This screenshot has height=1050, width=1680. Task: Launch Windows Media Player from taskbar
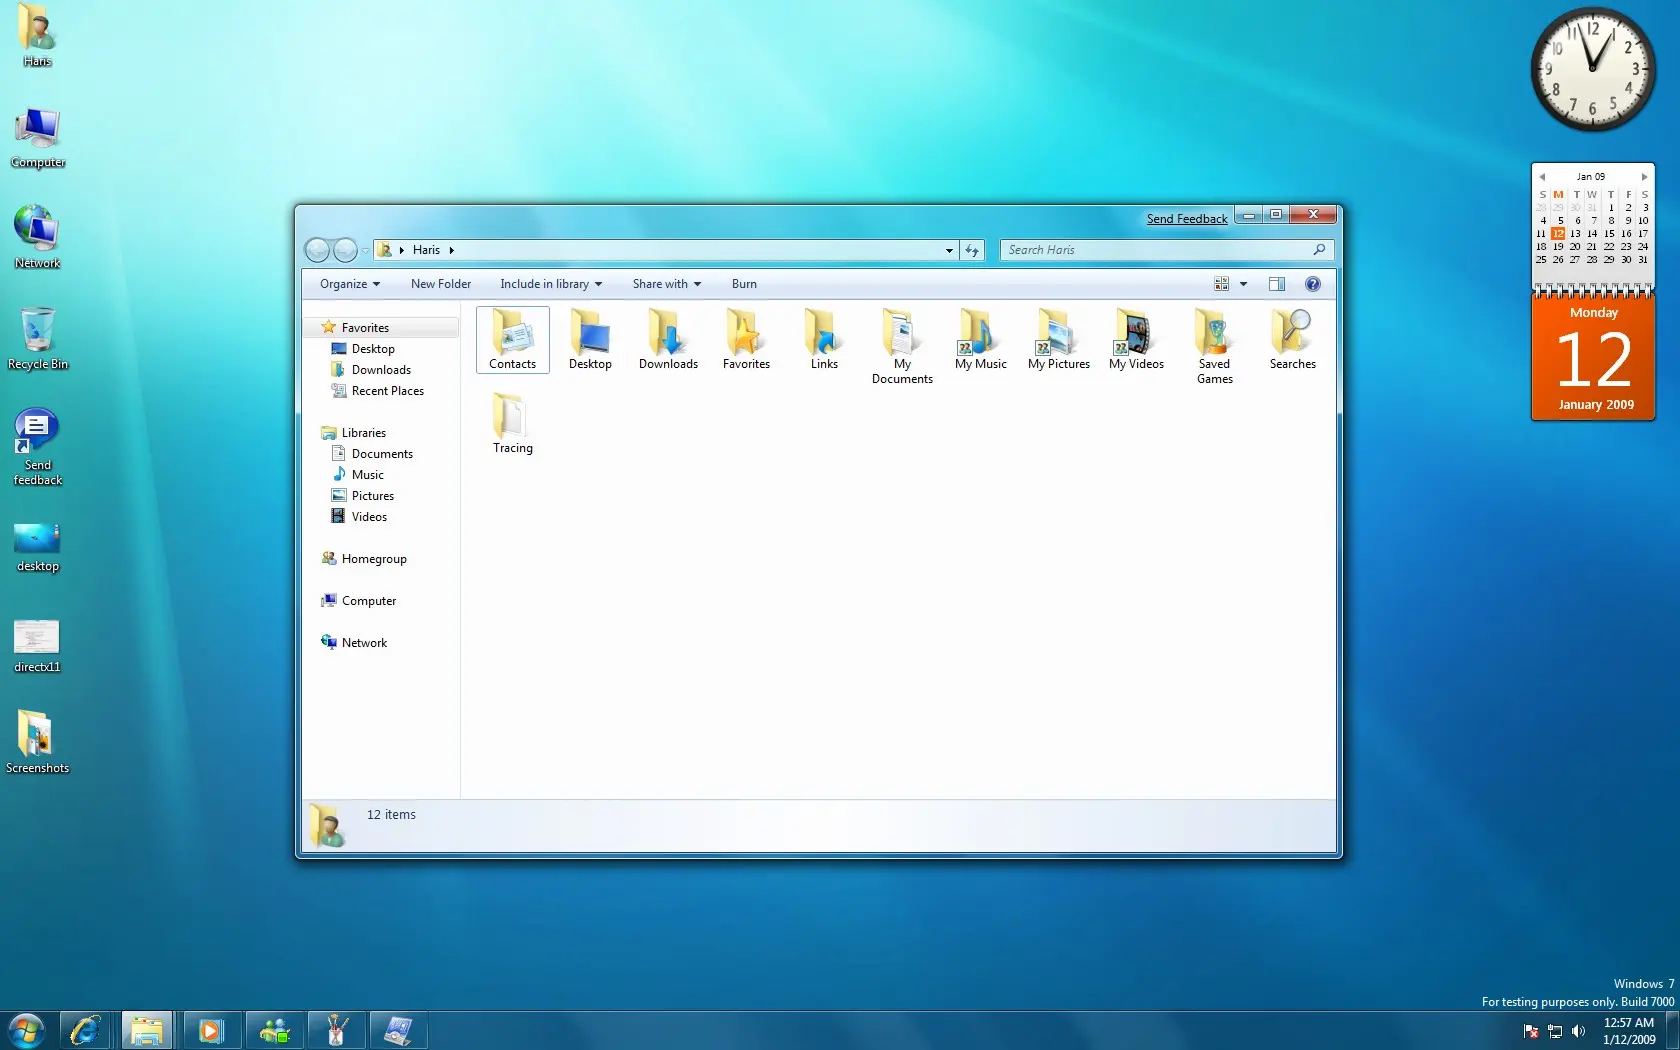point(210,1030)
